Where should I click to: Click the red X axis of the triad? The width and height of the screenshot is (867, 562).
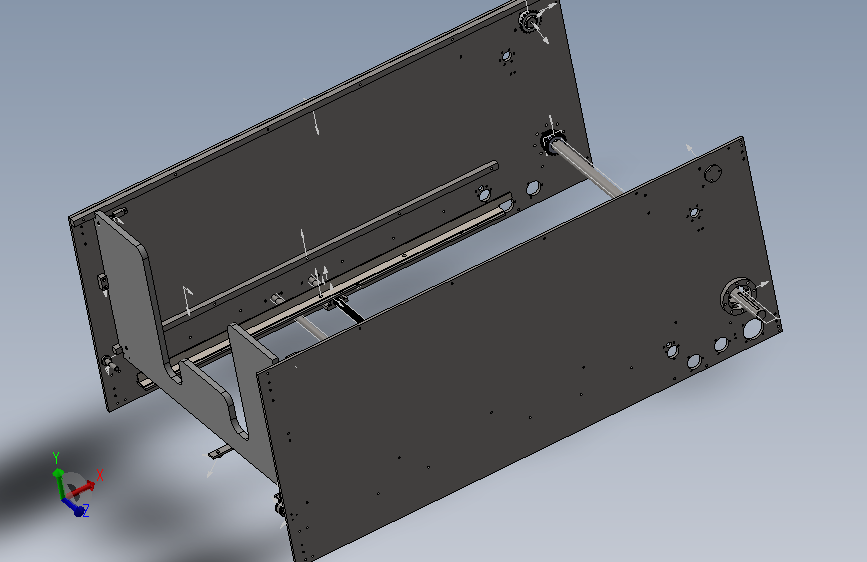(83, 489)
